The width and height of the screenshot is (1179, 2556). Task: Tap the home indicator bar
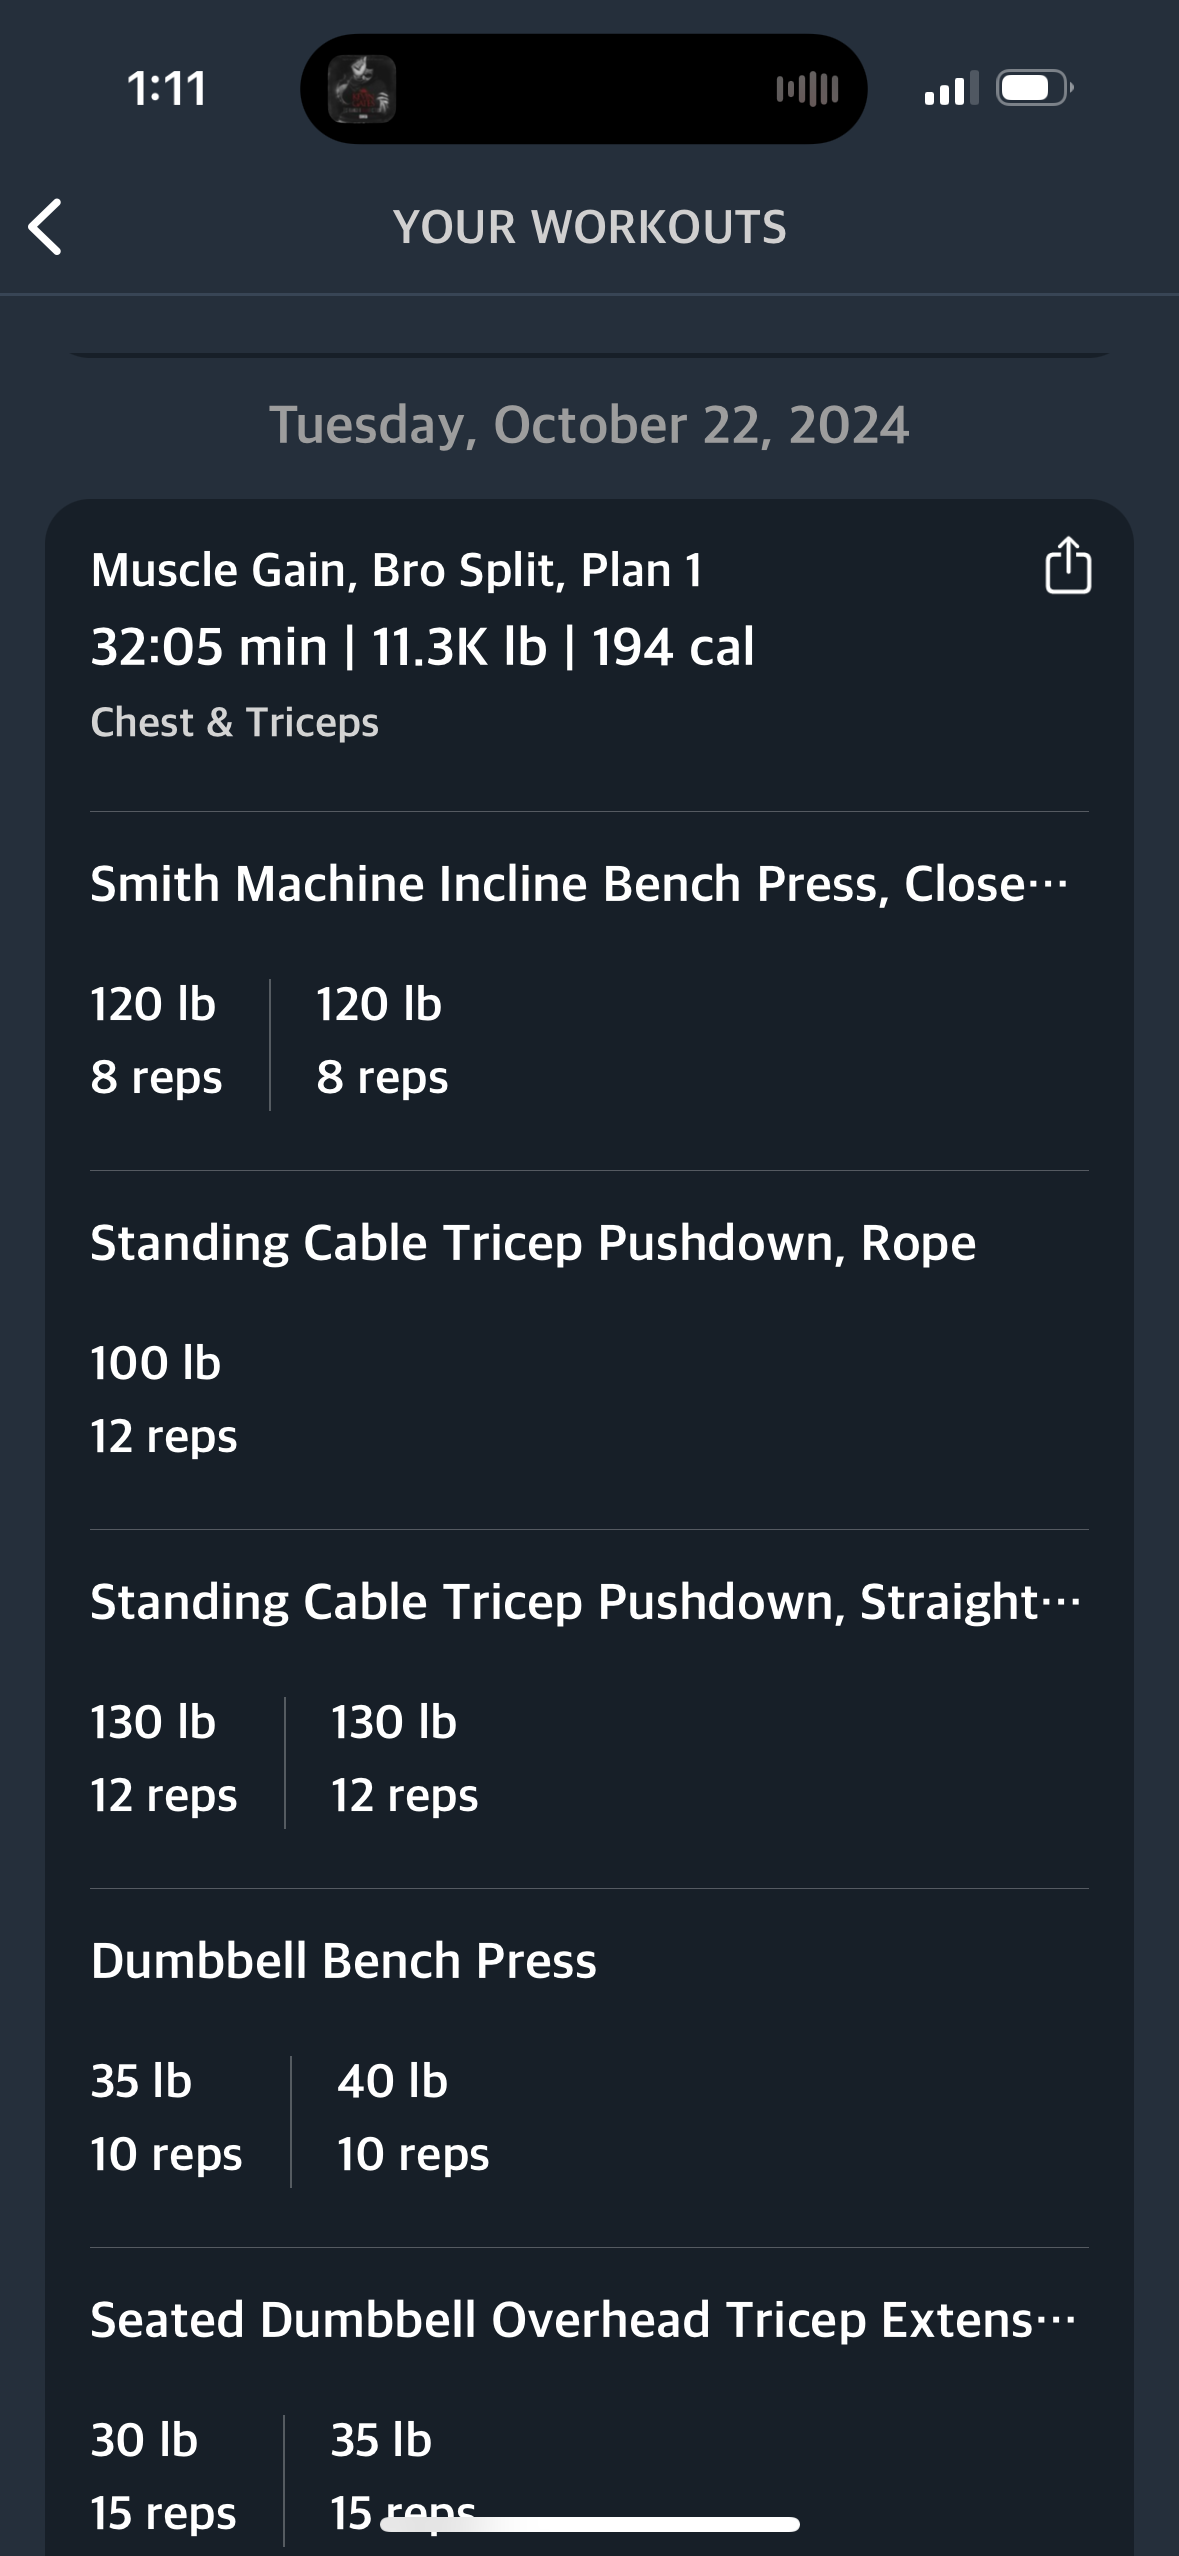point(590,2524)
